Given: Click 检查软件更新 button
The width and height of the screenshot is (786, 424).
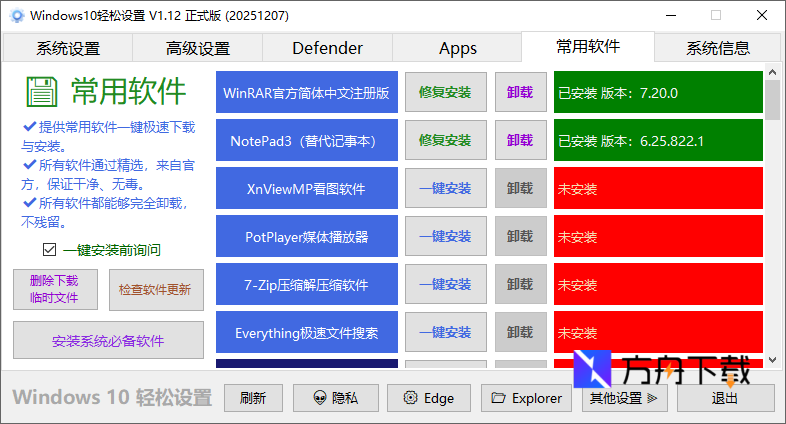Looking at the screenshot, I should click(x=156, y=290).
